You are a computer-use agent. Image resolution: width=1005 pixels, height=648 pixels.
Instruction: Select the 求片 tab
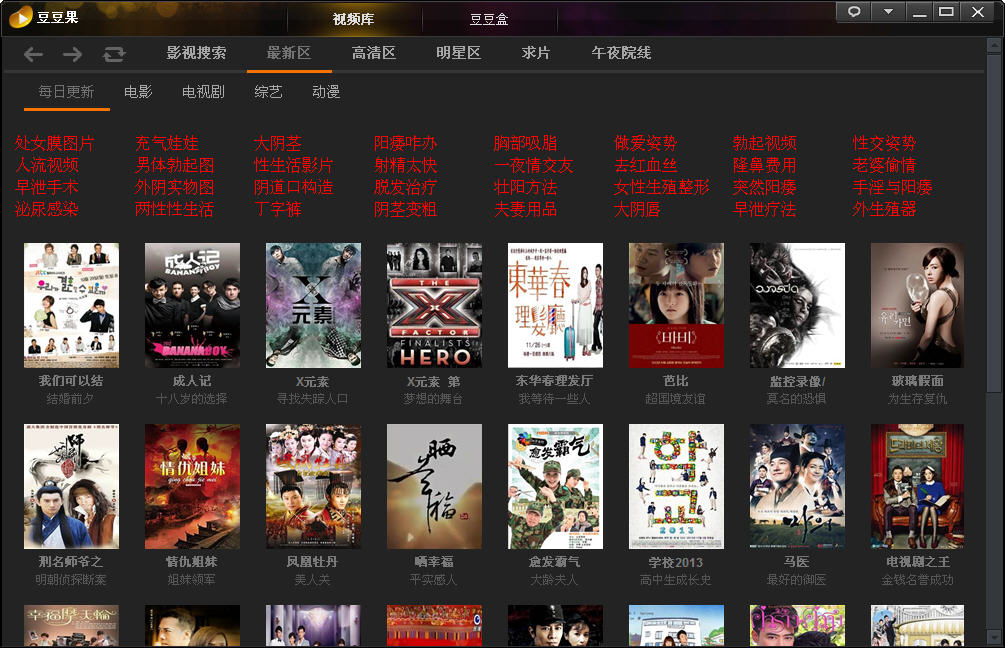pos(536,53)
